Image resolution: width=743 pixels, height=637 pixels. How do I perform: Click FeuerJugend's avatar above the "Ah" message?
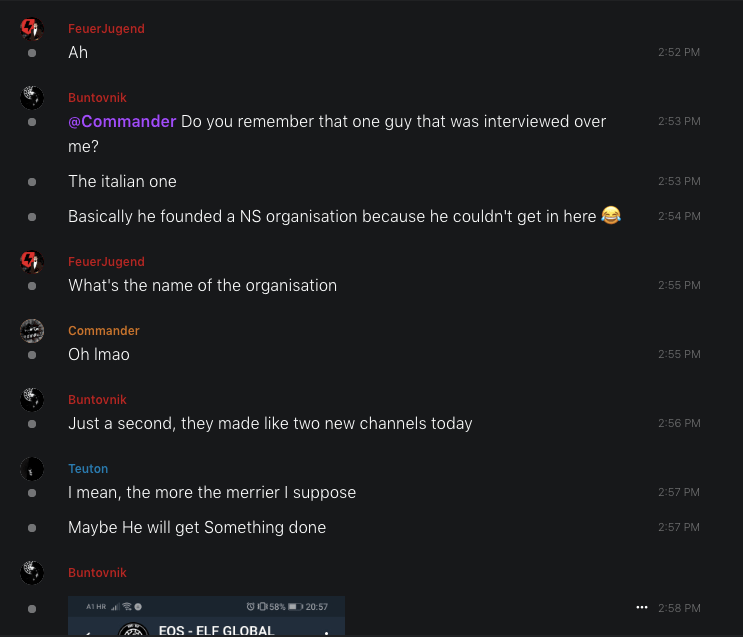[32, 29]
